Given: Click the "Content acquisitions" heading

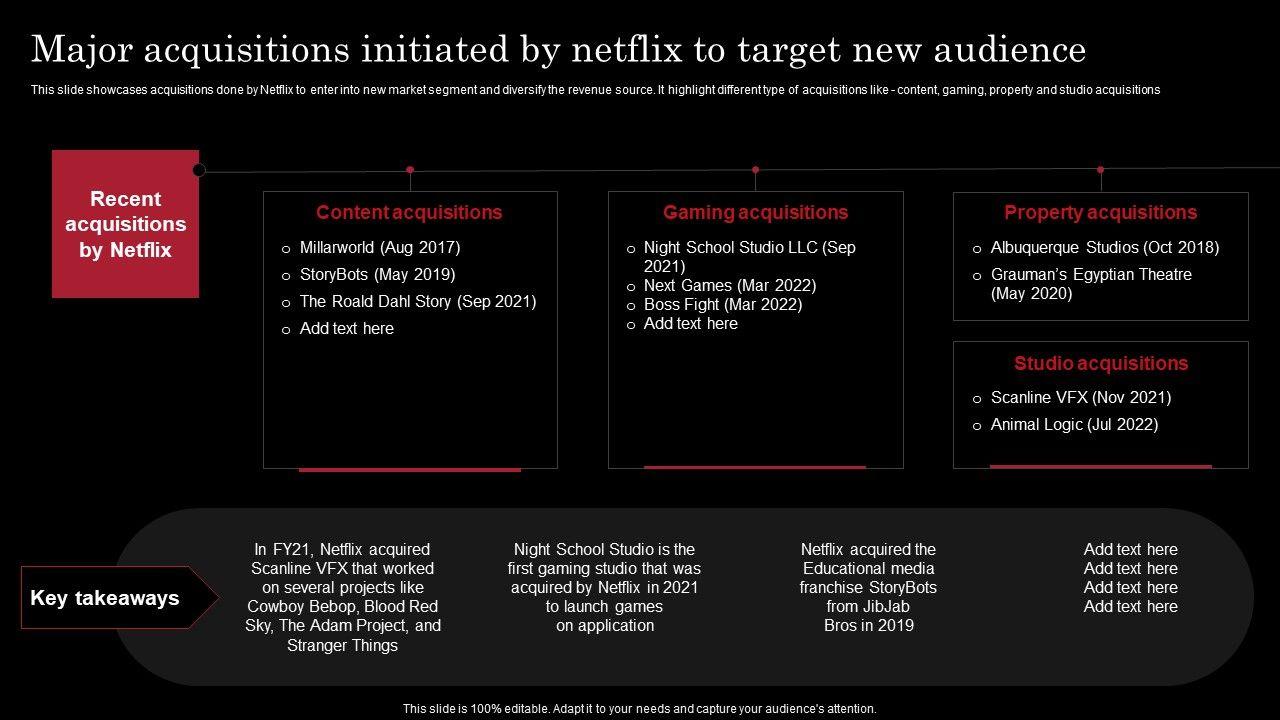Looking at the screenshot, I should (x=409, y=212).
